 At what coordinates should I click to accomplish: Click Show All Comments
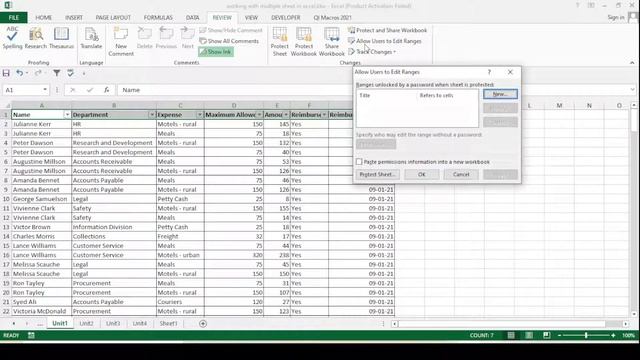point(229,41)
